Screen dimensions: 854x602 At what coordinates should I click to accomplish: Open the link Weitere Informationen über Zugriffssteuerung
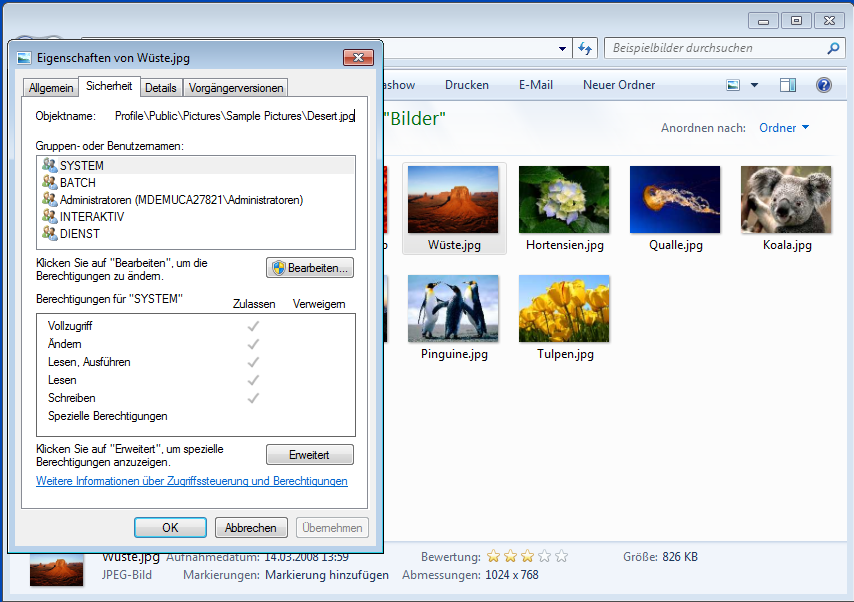192,481
